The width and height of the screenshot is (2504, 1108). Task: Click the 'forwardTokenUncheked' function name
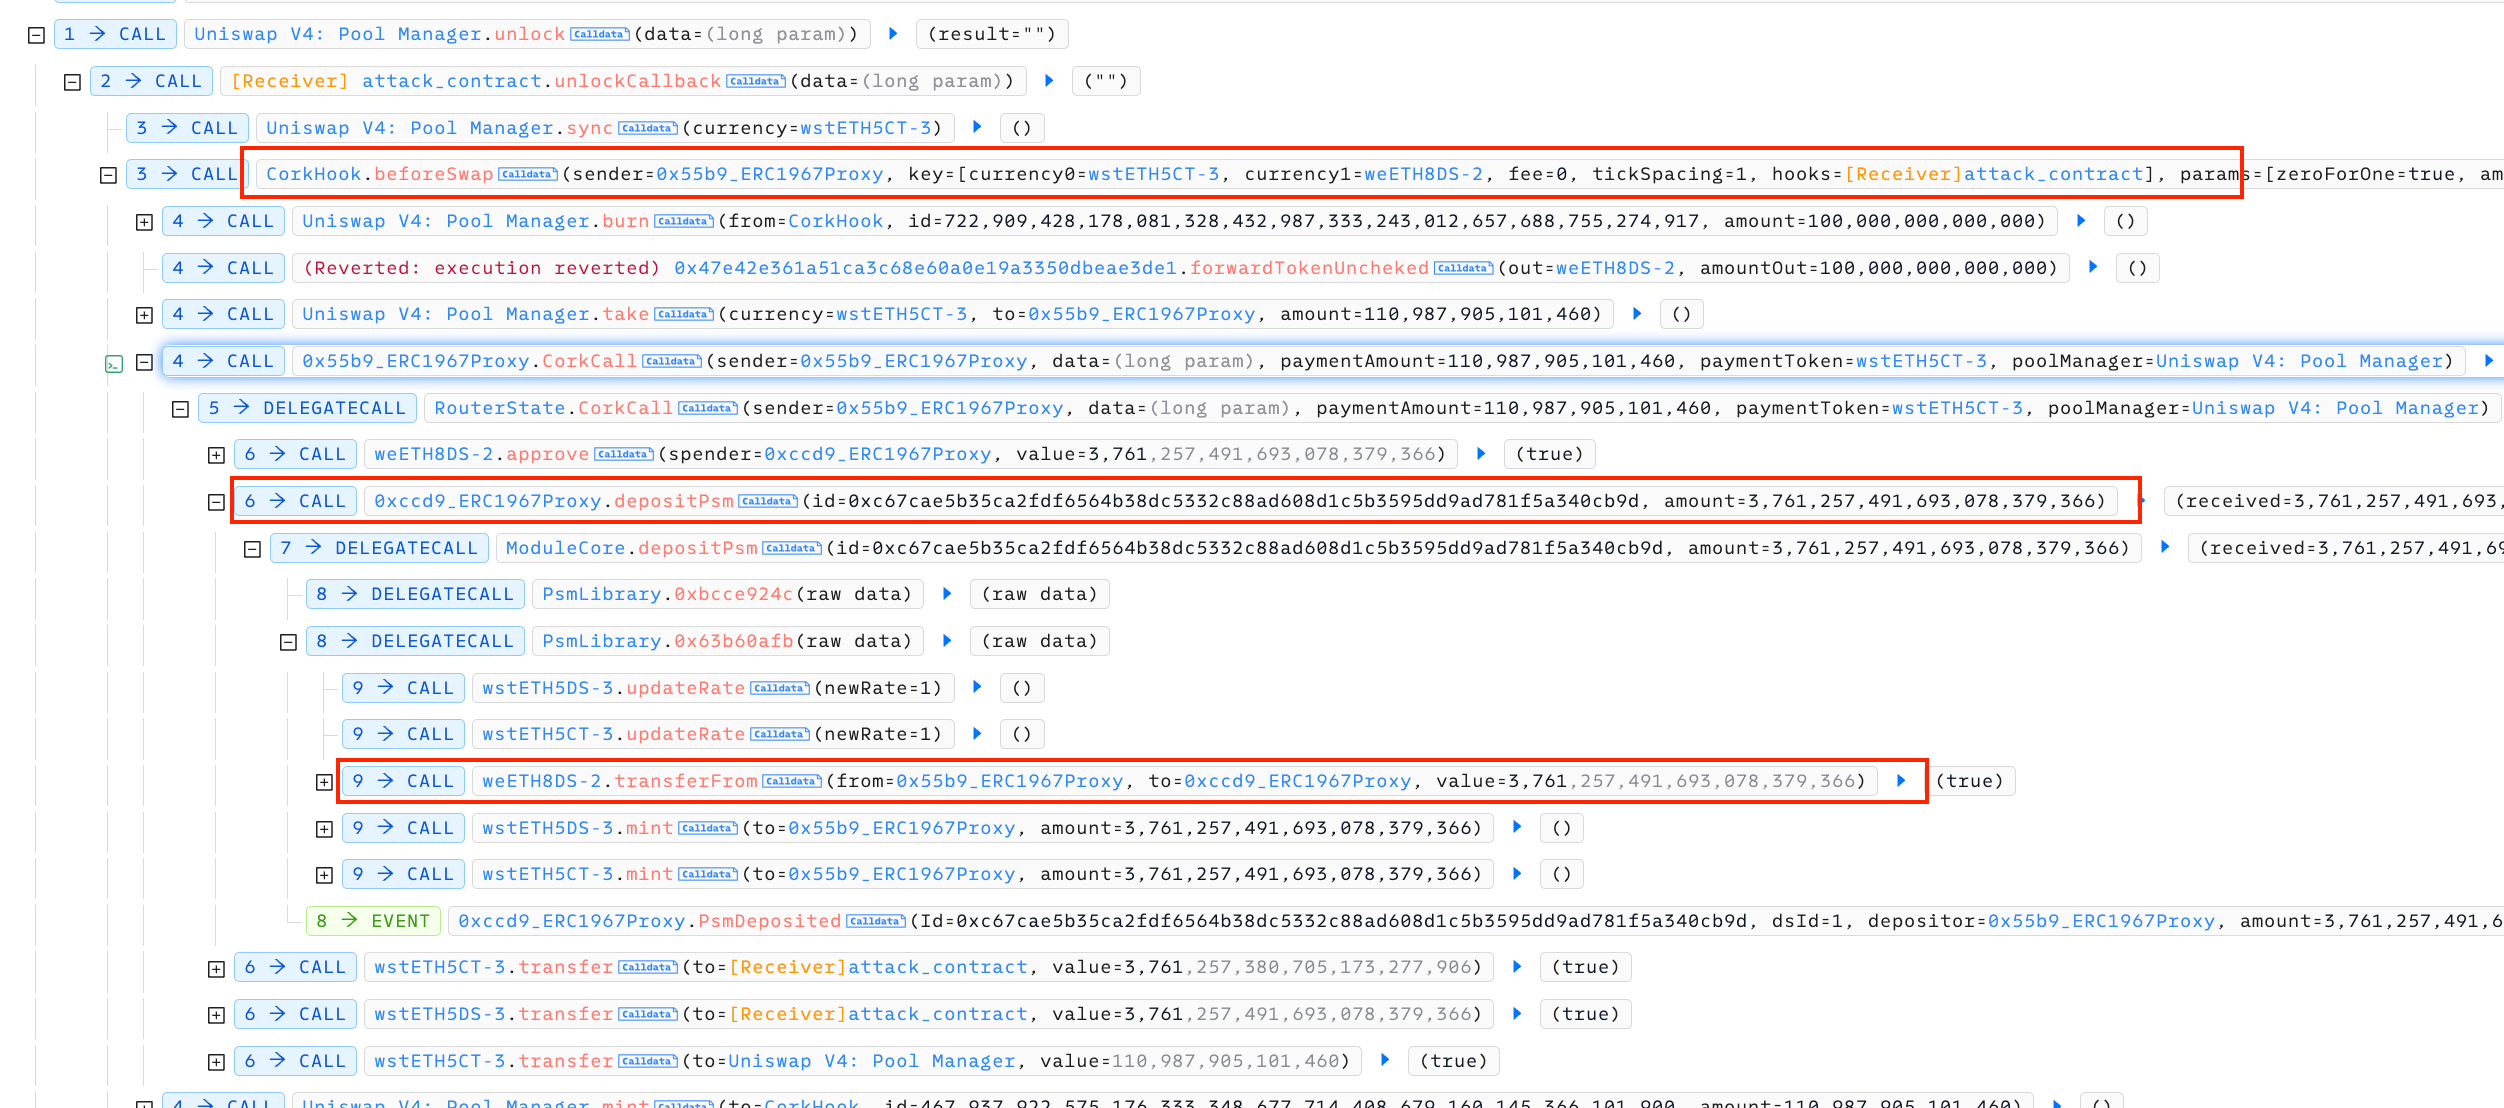[1309, 268]
